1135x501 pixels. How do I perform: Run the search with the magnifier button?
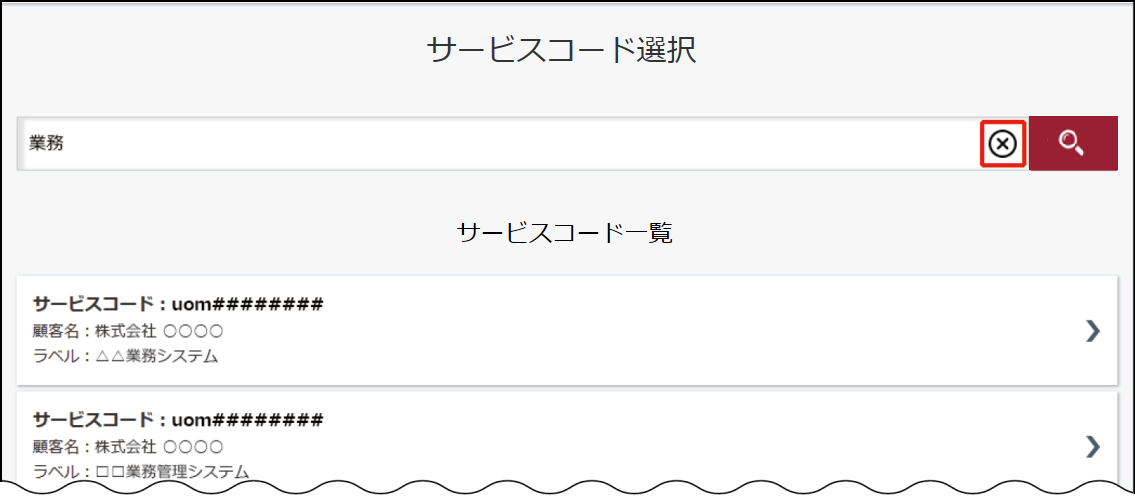pyautogui.click(x=1073, y=143)
